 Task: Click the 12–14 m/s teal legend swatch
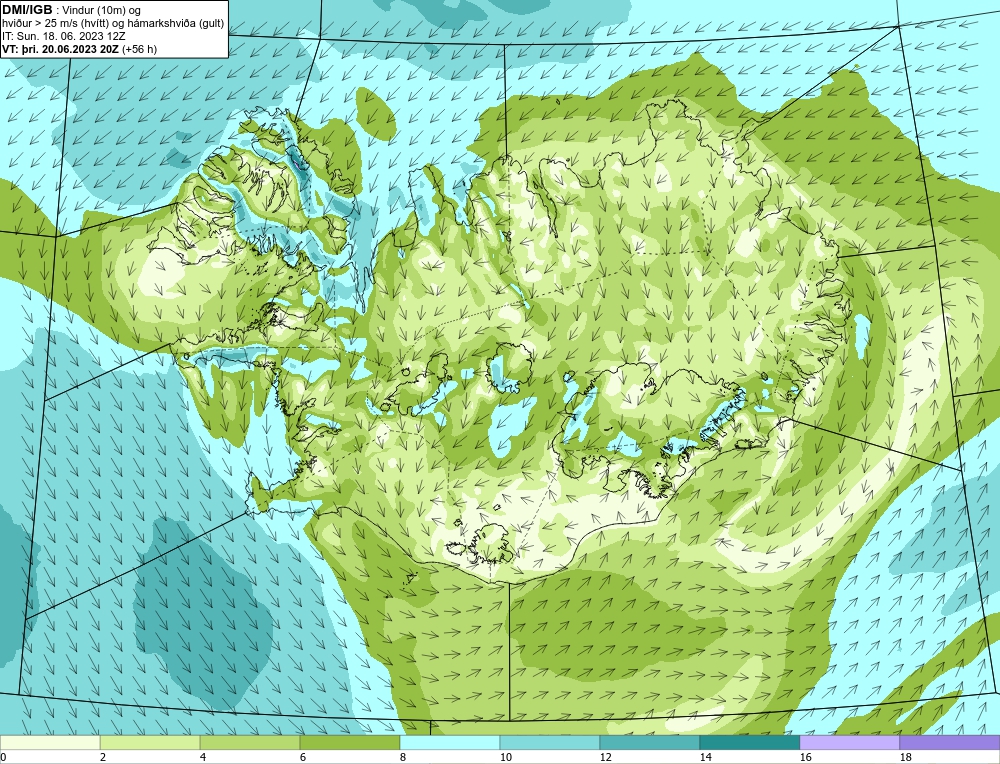(x=649, y=742)
